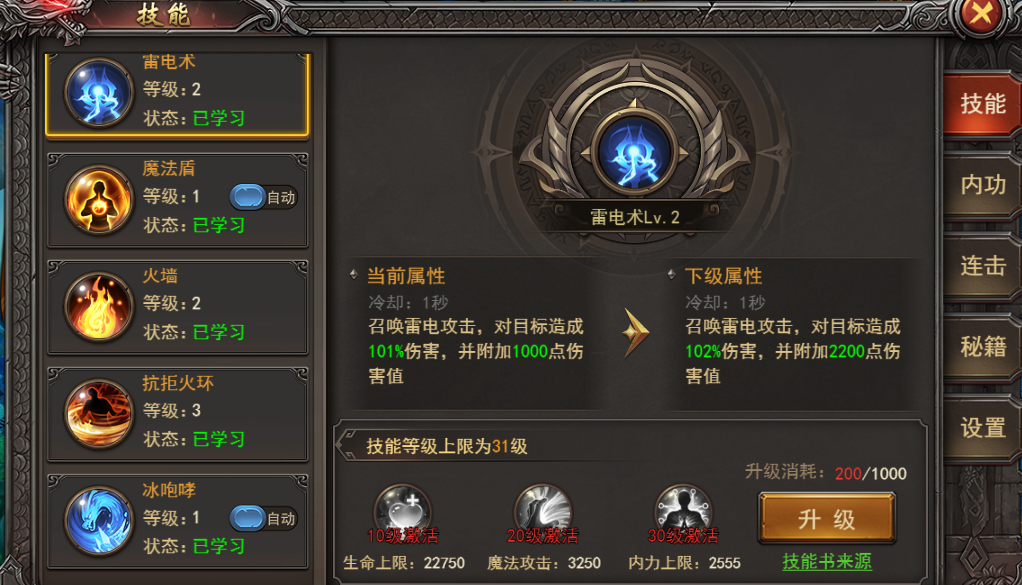Go to the 设置 tab
The image size is (1022, 585).
tap(982, 428)
